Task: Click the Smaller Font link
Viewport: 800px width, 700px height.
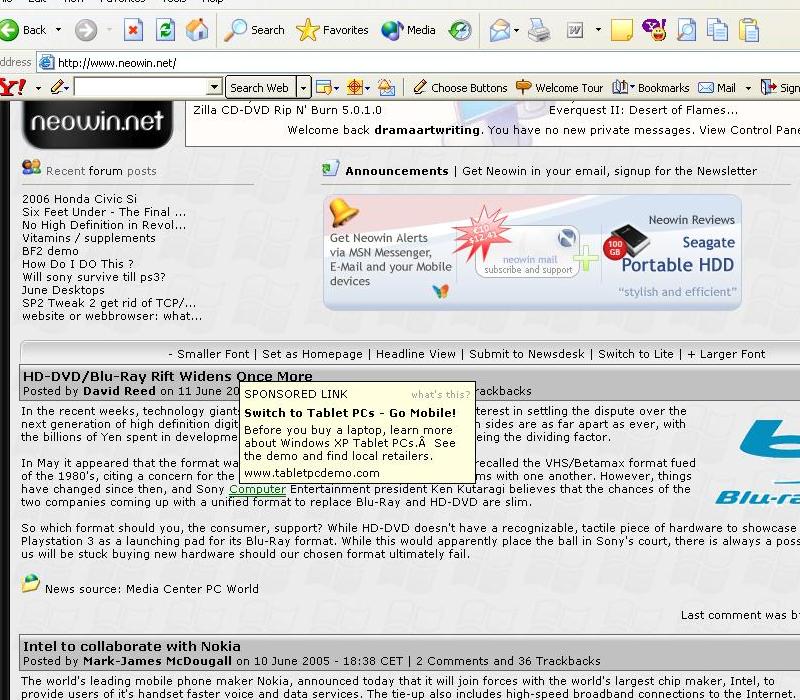Action: 213,354
